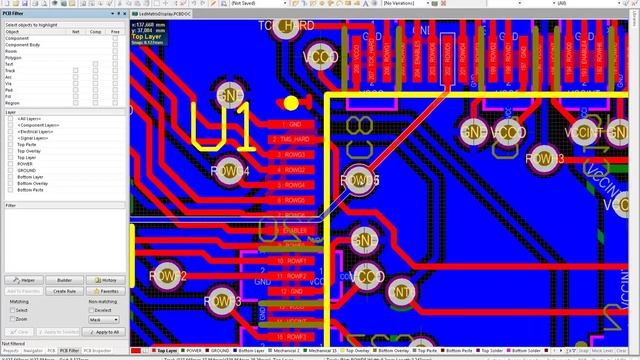Click the text string 'A' placement icon
Screen dimensions: 640x360
[x=365, y=3]
